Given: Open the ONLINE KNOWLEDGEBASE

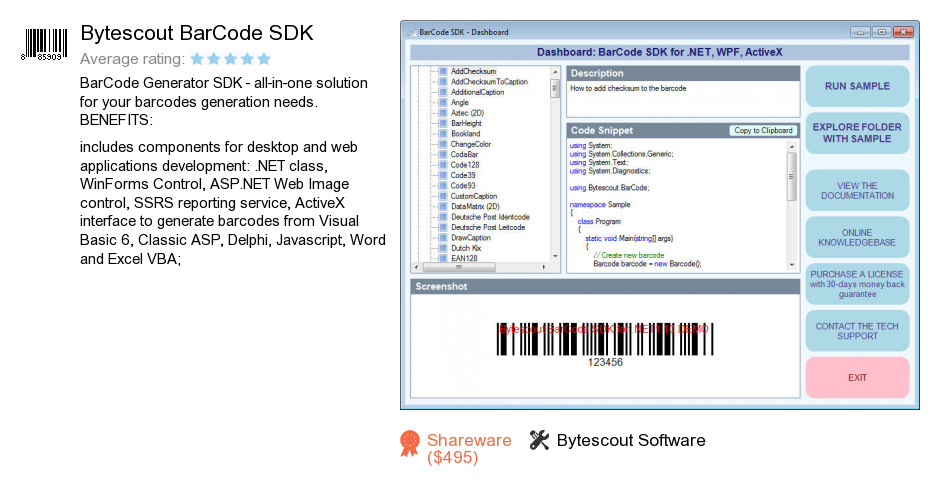Looking at the screenshot, I should [x=857, y=238].
